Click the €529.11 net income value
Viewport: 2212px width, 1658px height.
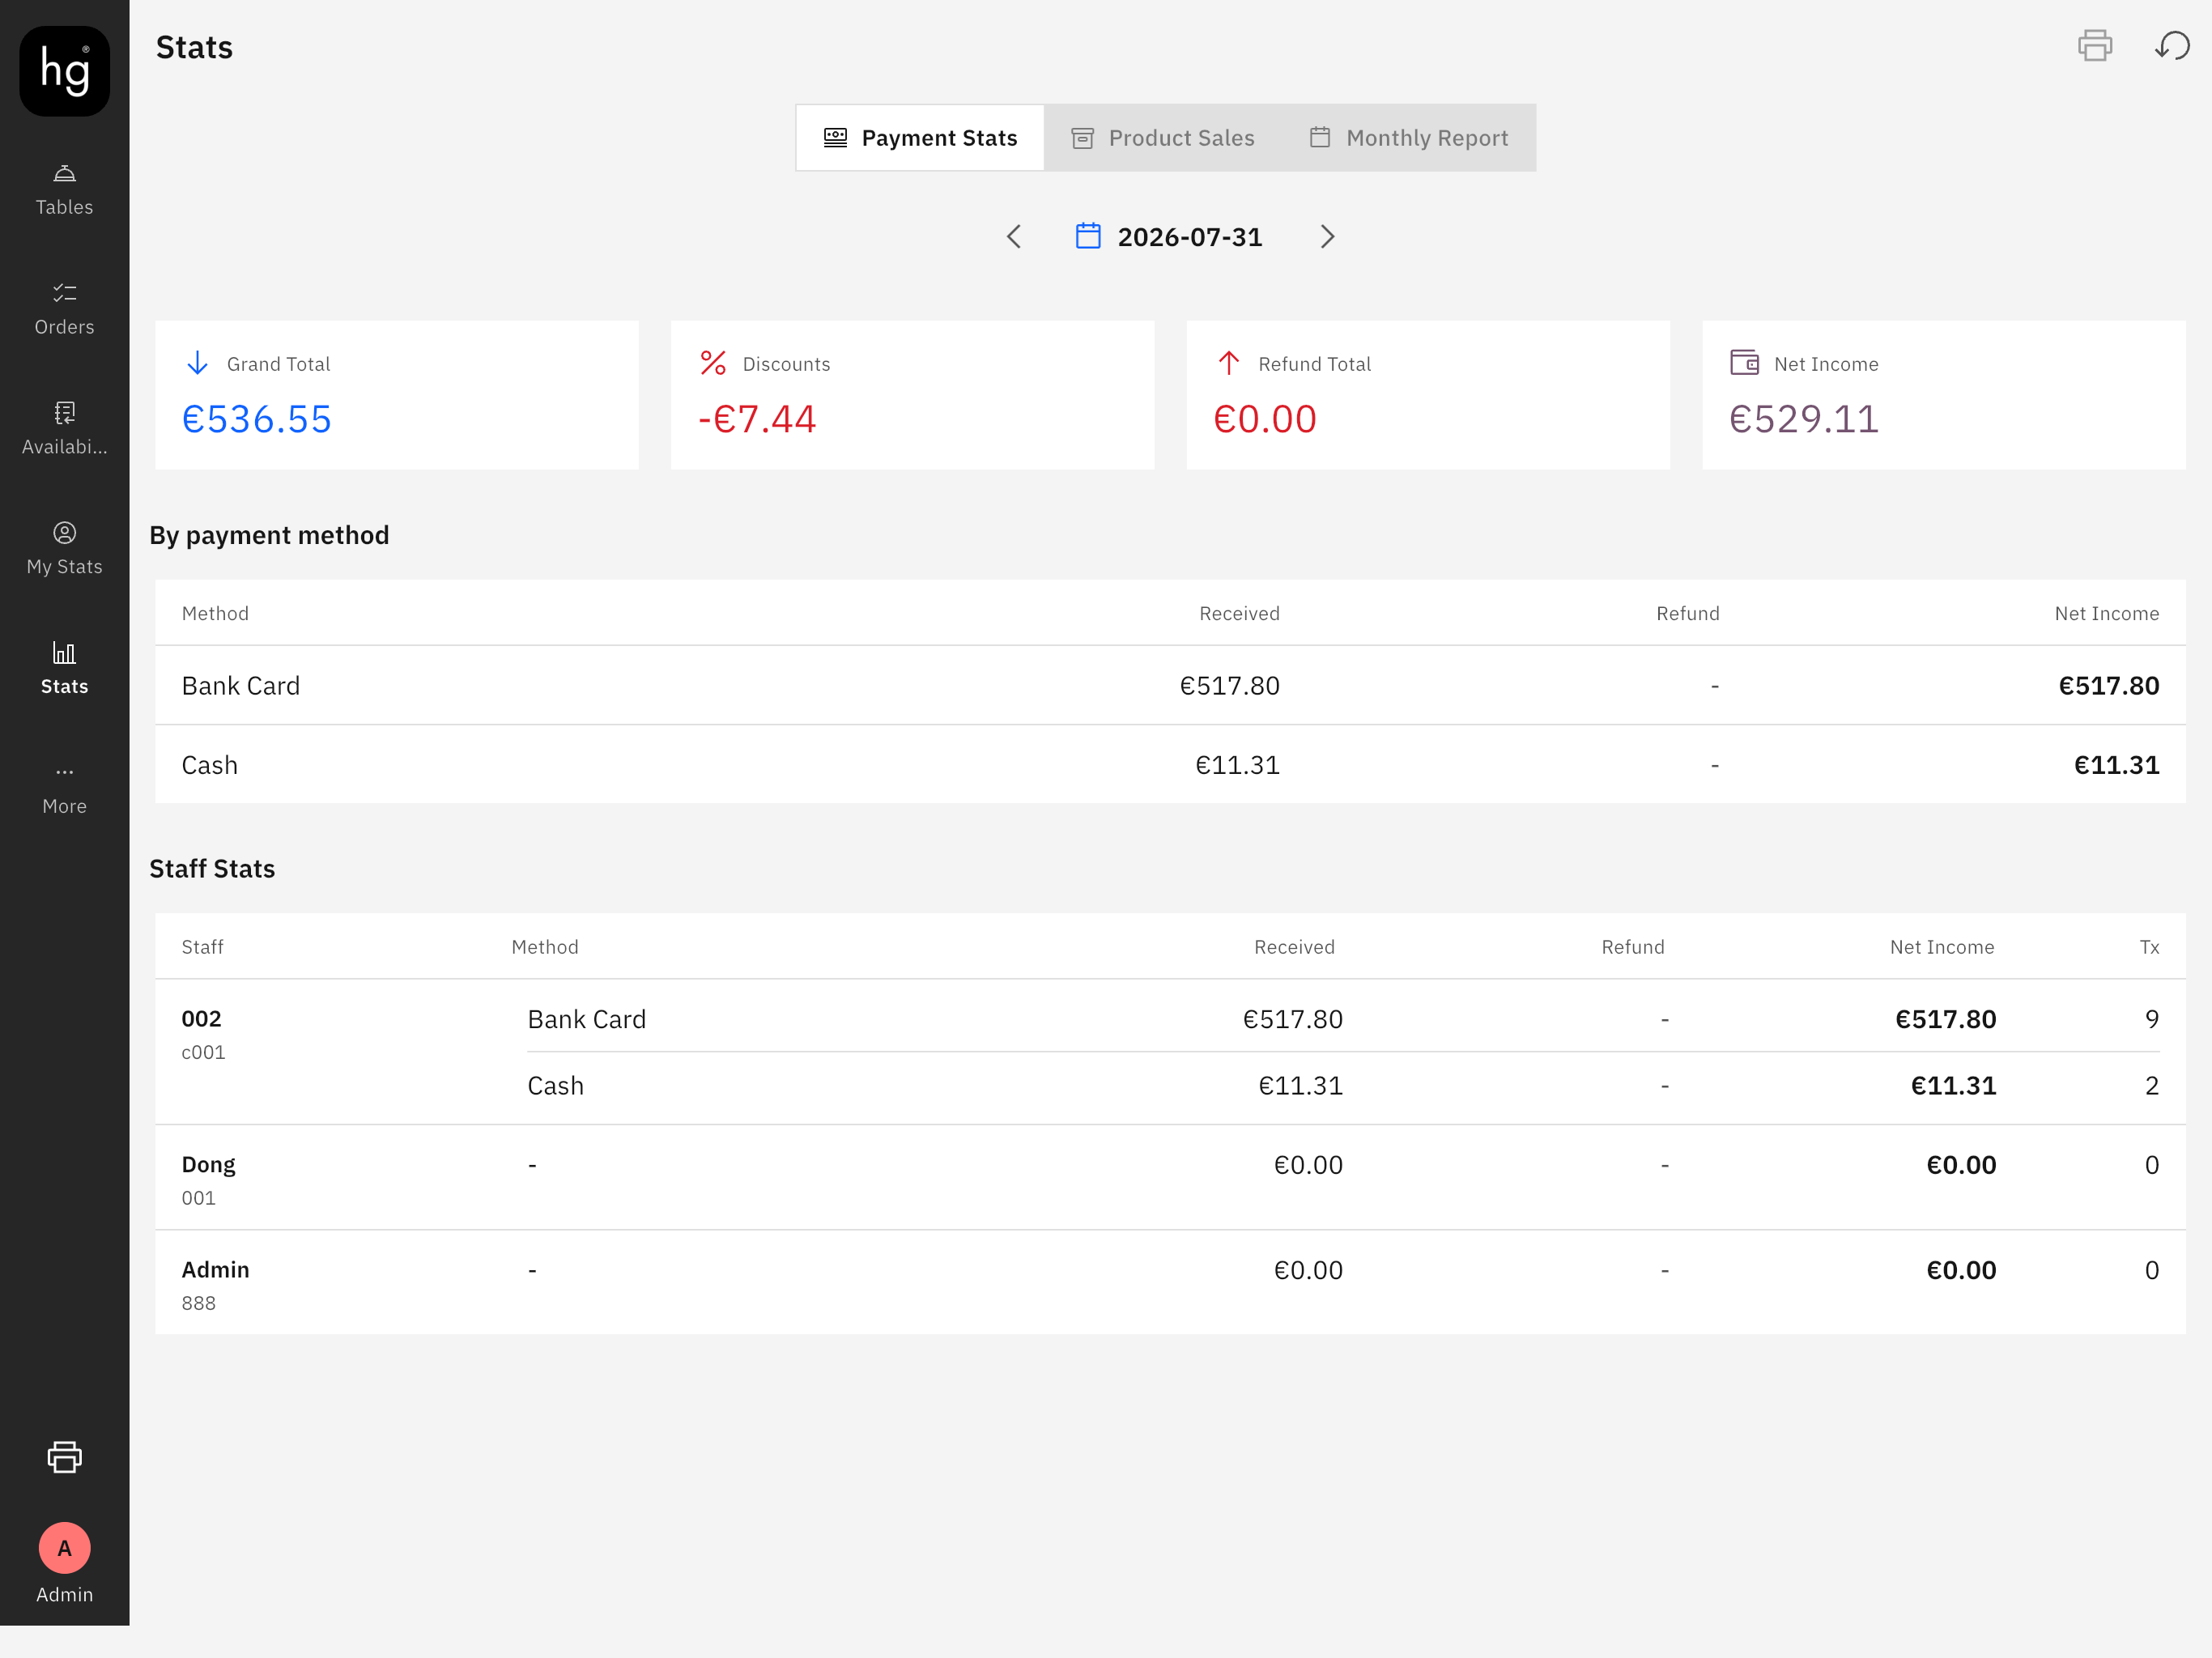(x=1804, y=419)
